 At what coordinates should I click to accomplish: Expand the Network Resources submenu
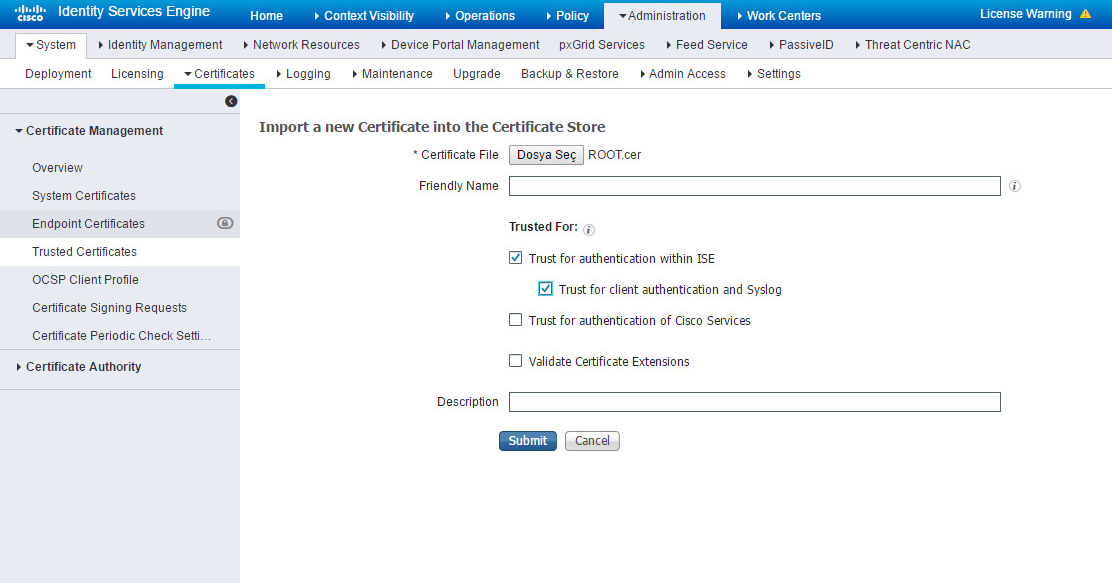tap(301, 45)
